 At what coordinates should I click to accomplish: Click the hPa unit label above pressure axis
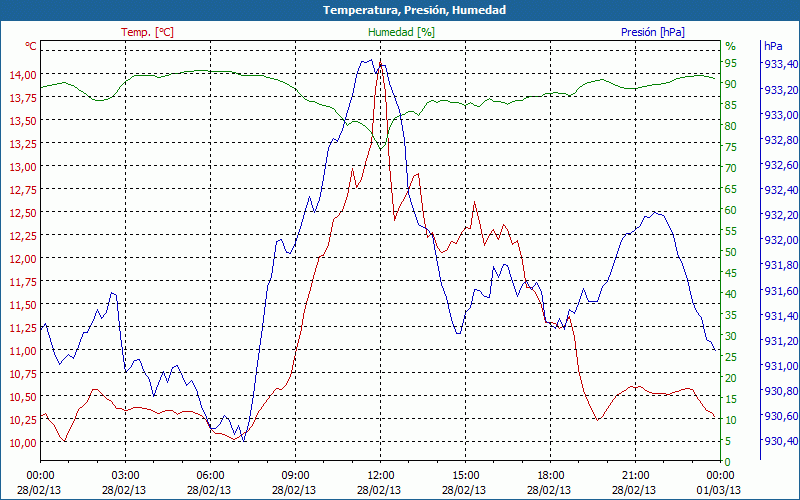tap(773, 46)
